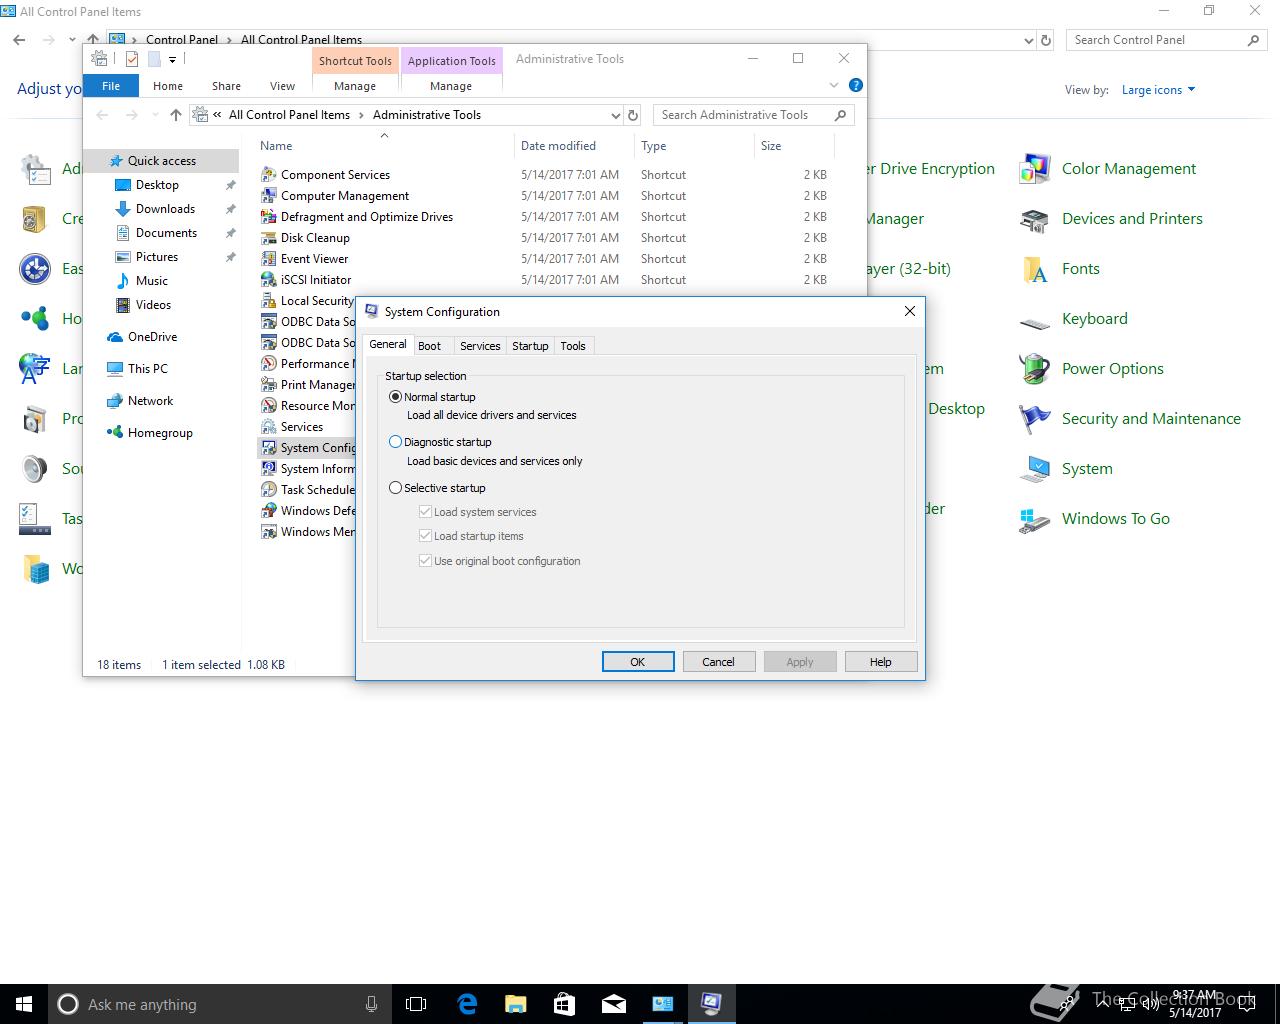Select Downloads in the navigation pane
1280x1024 pixels.
[x=165, y=209]
